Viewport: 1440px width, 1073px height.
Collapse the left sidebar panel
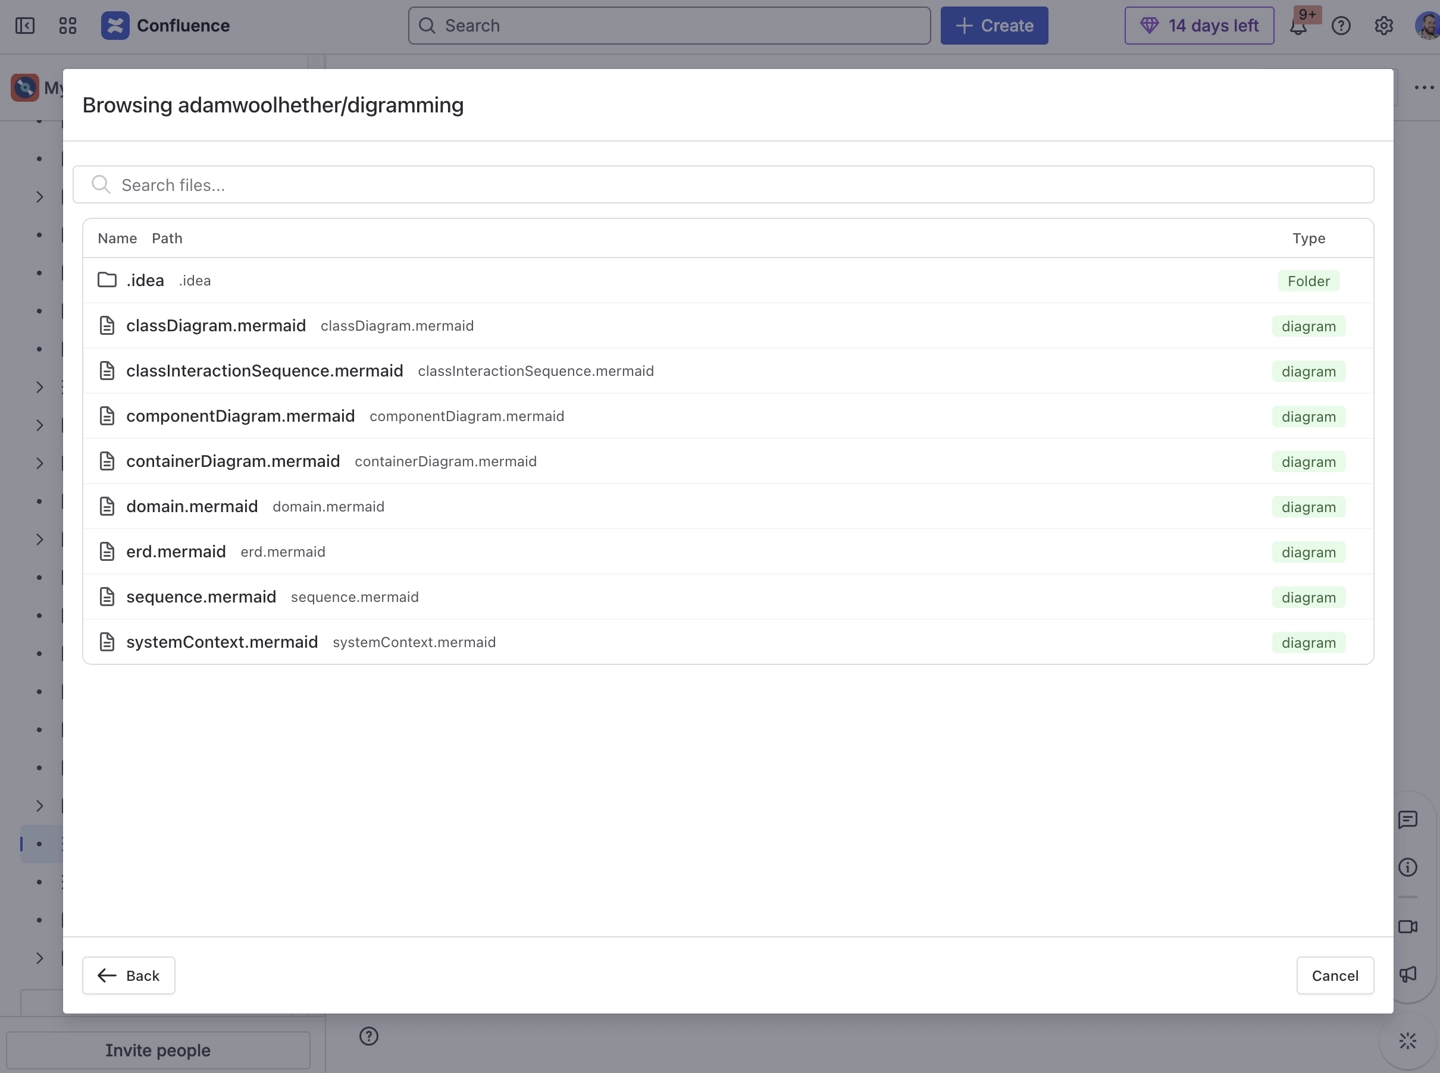coord(24,25)
